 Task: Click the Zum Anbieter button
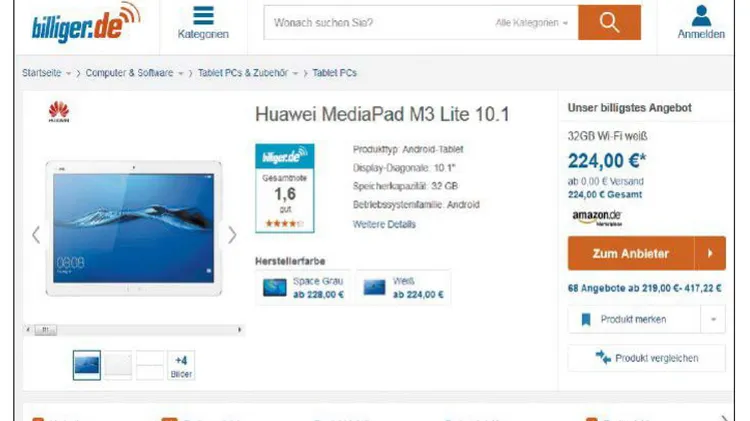(631, 253)
